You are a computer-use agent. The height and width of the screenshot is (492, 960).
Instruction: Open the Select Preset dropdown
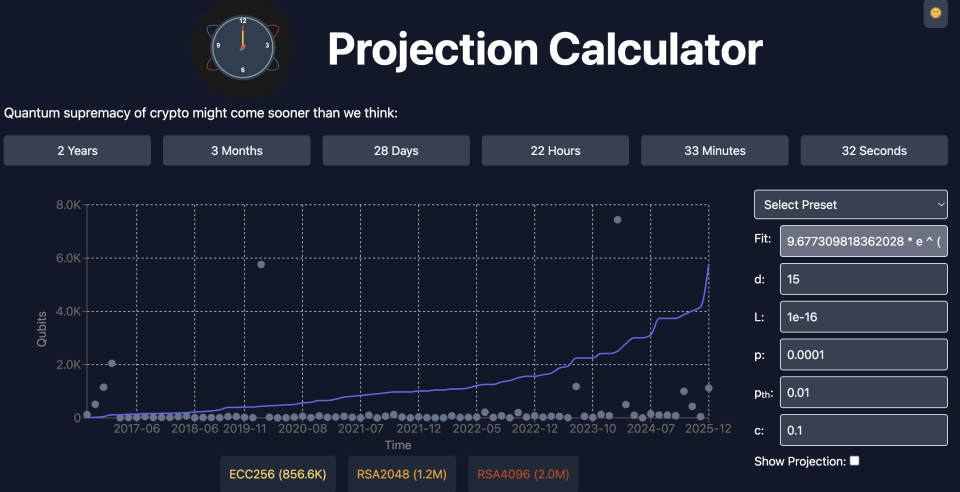click(850, 204)
